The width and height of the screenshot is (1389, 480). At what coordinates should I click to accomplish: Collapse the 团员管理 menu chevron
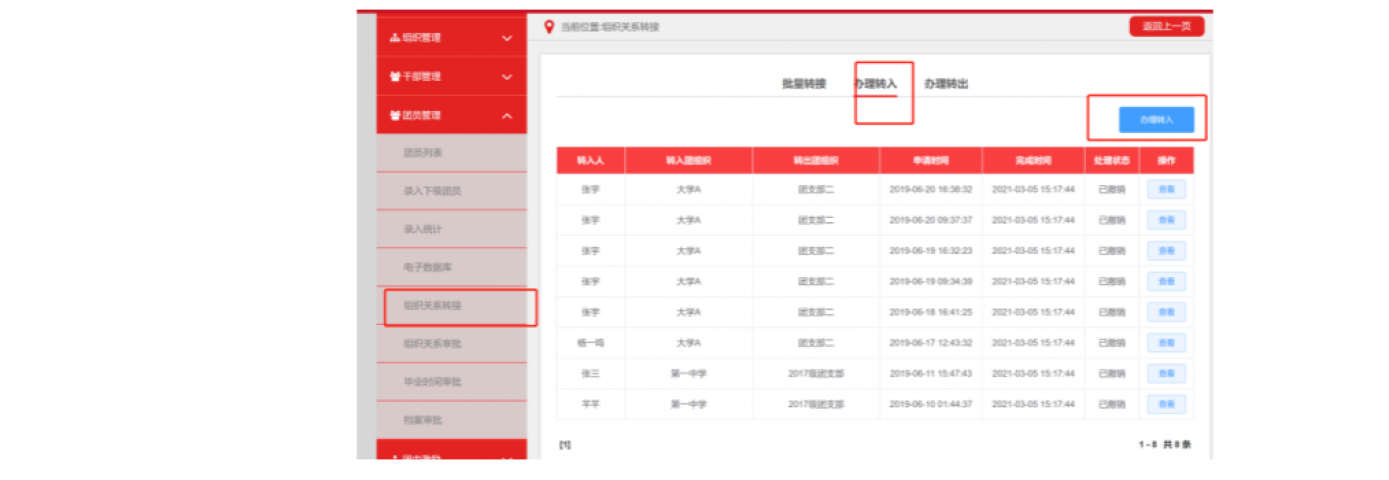507,117
